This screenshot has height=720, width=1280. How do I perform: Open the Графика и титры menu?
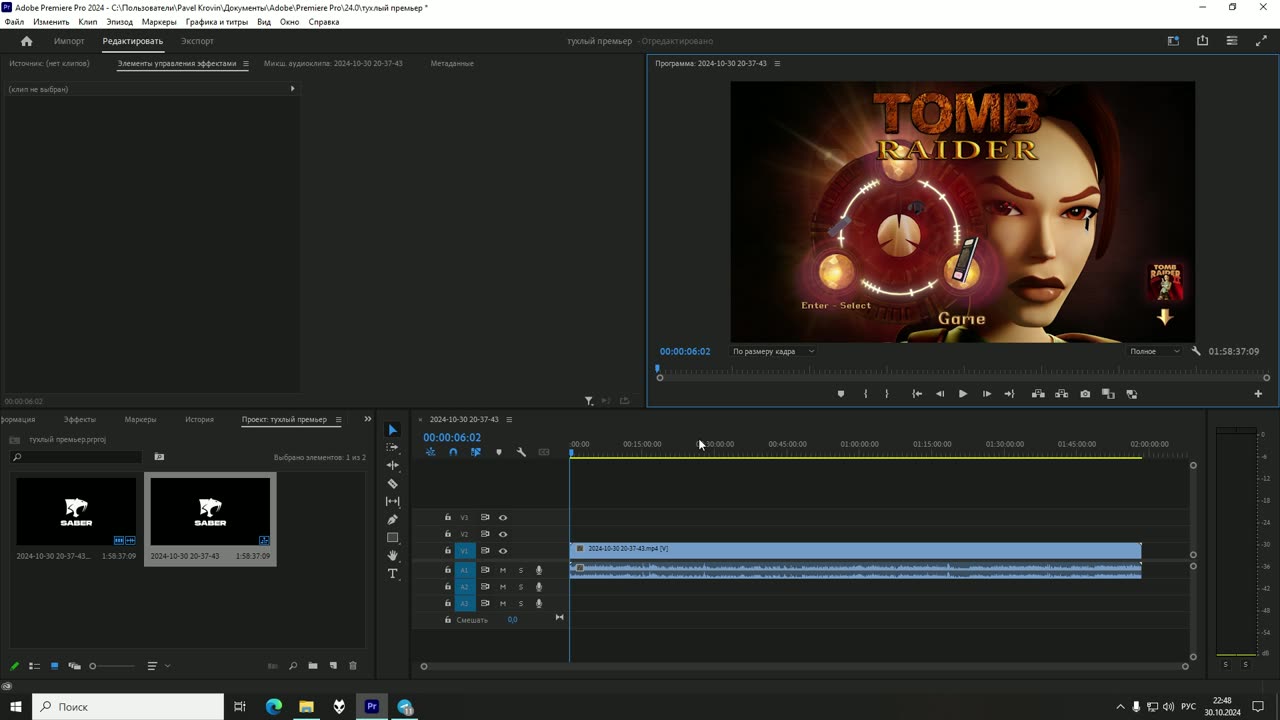217,21
